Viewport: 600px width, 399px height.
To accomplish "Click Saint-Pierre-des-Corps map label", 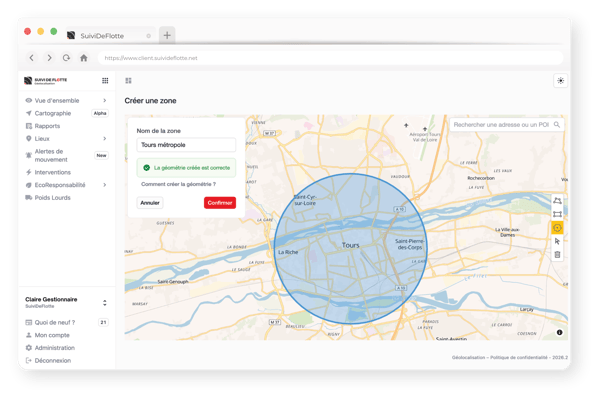I will pos(409,244).
